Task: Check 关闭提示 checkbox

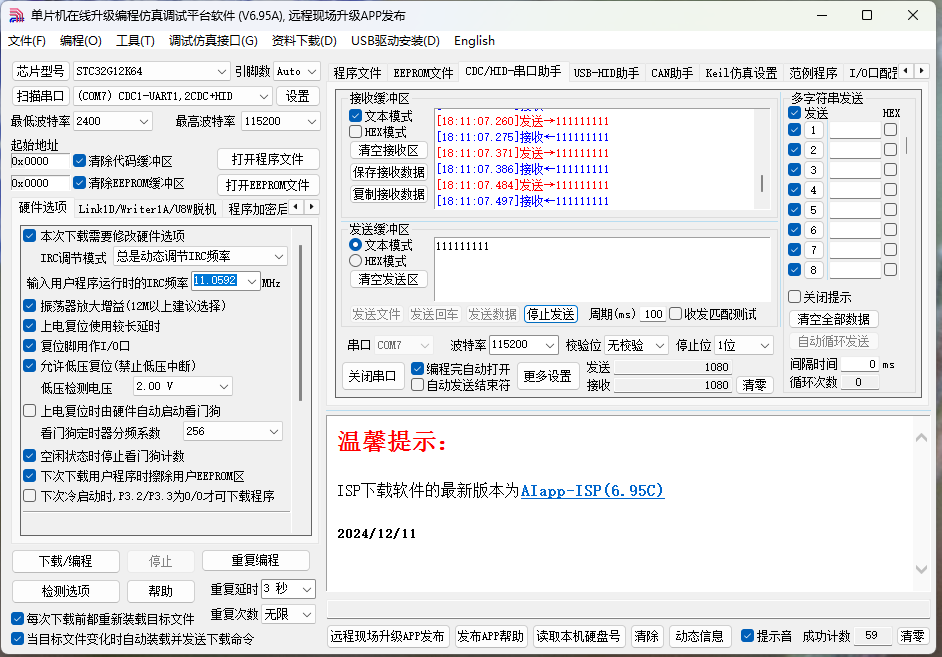Action: pyautogui.click(x=794, y=297)
